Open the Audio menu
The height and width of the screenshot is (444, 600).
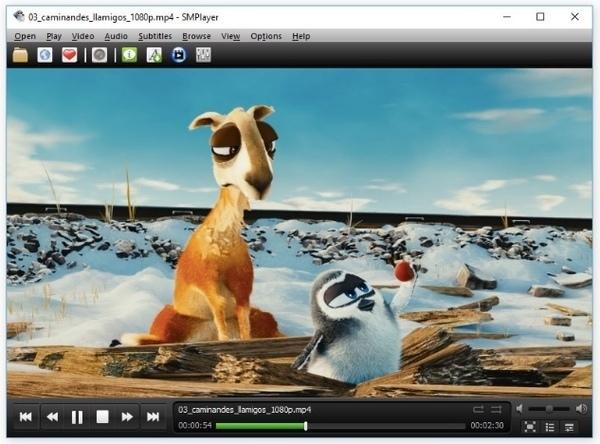pyautogui.click(x=116, y=36)
